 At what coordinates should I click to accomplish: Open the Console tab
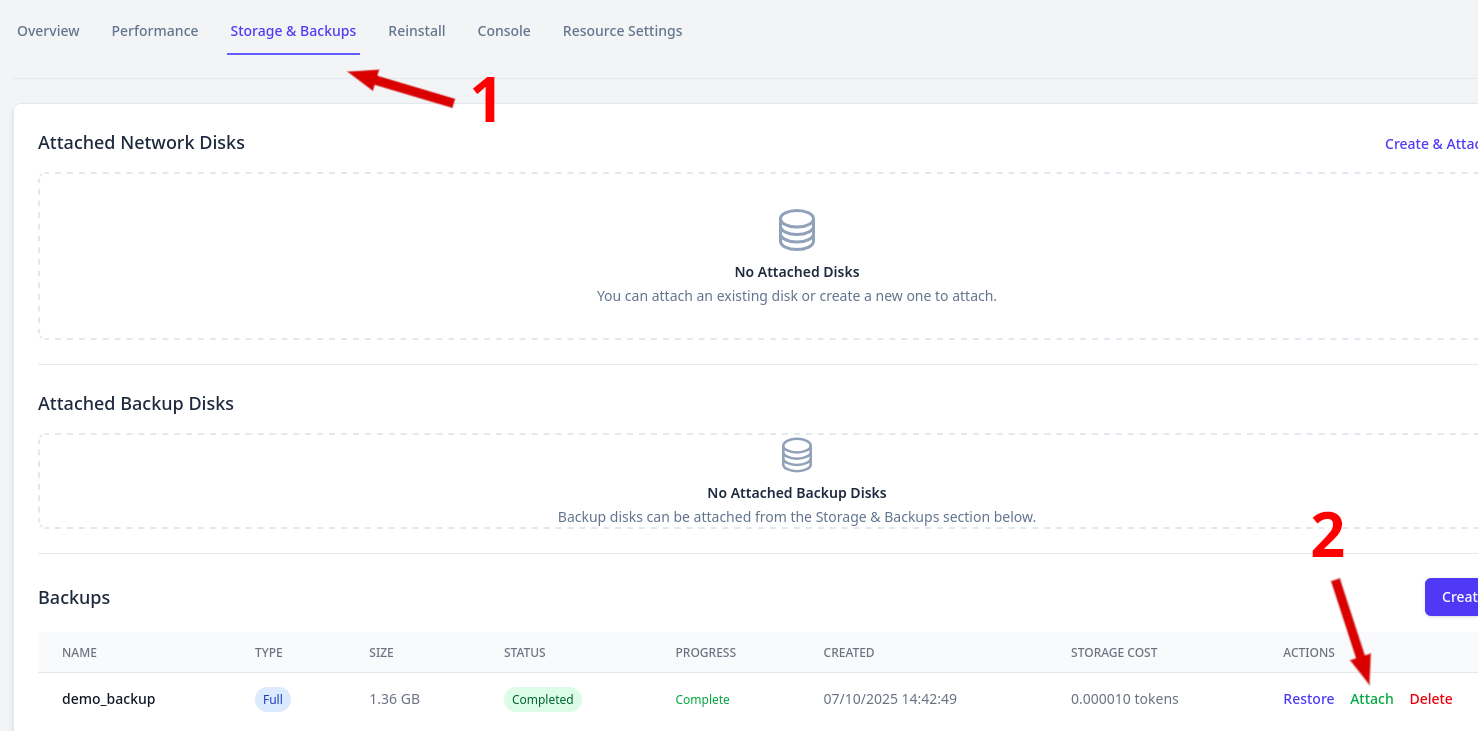[x=504, y=31]
